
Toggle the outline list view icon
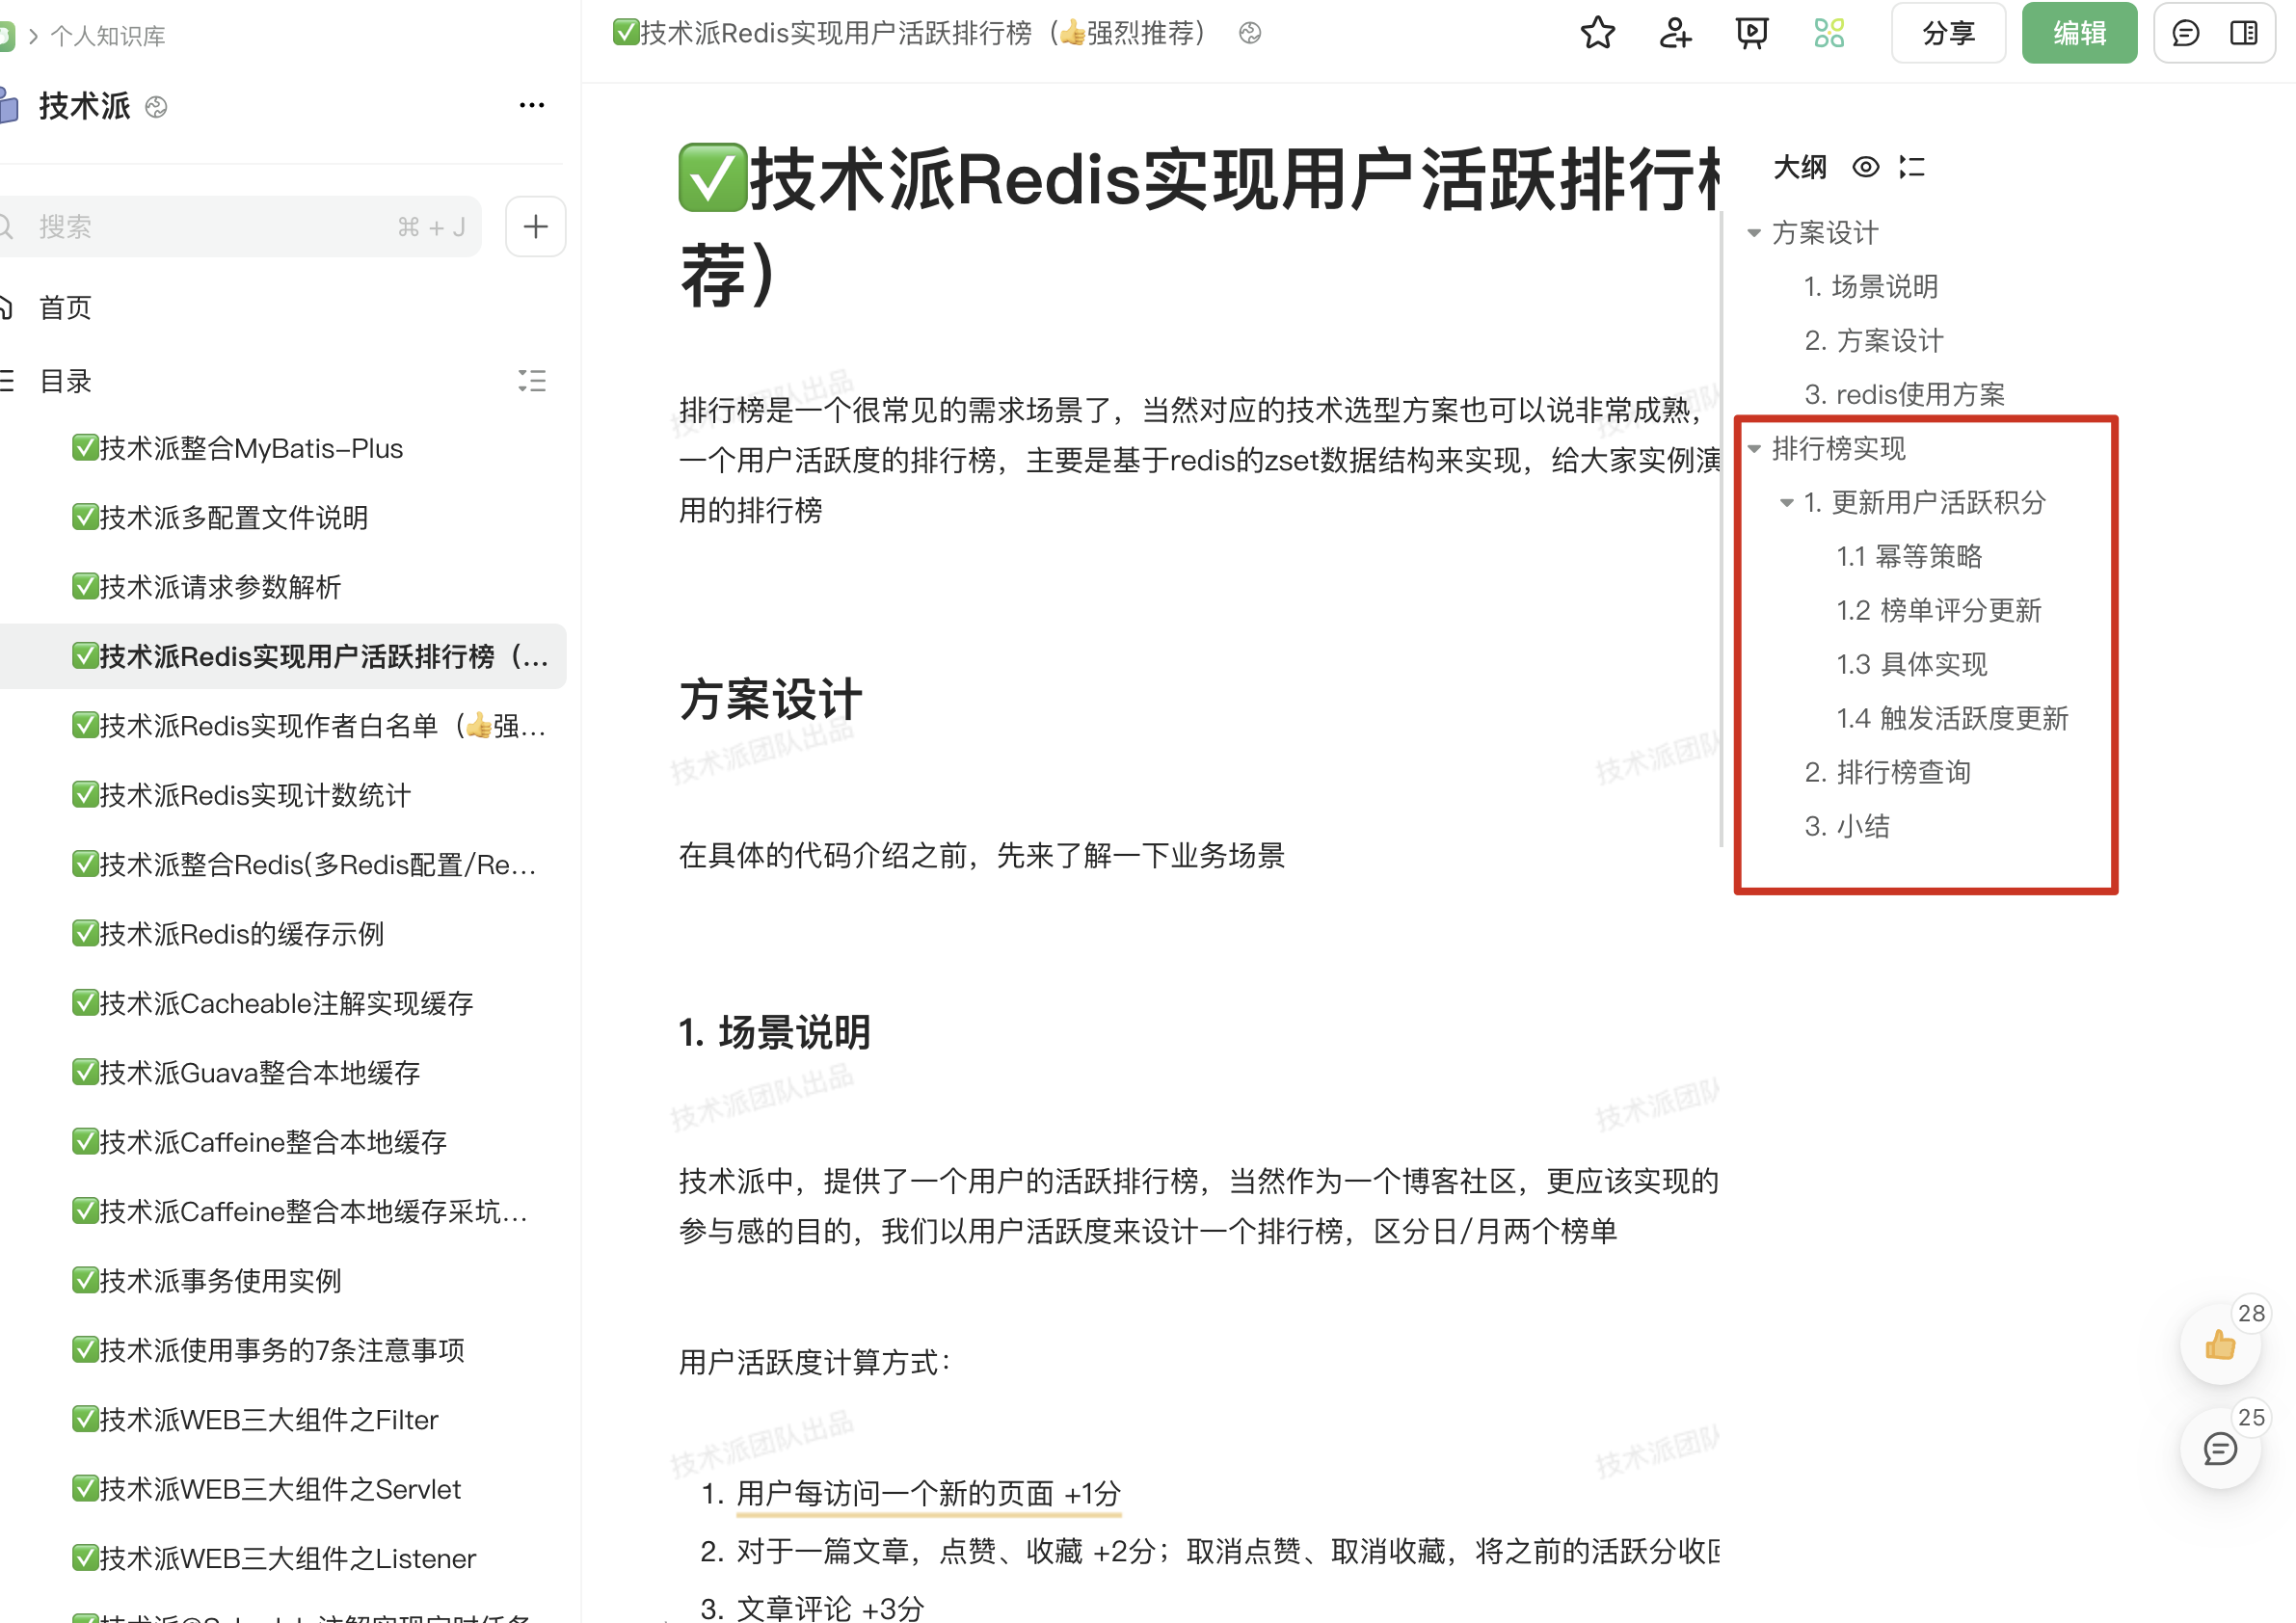click(1912, 167)
